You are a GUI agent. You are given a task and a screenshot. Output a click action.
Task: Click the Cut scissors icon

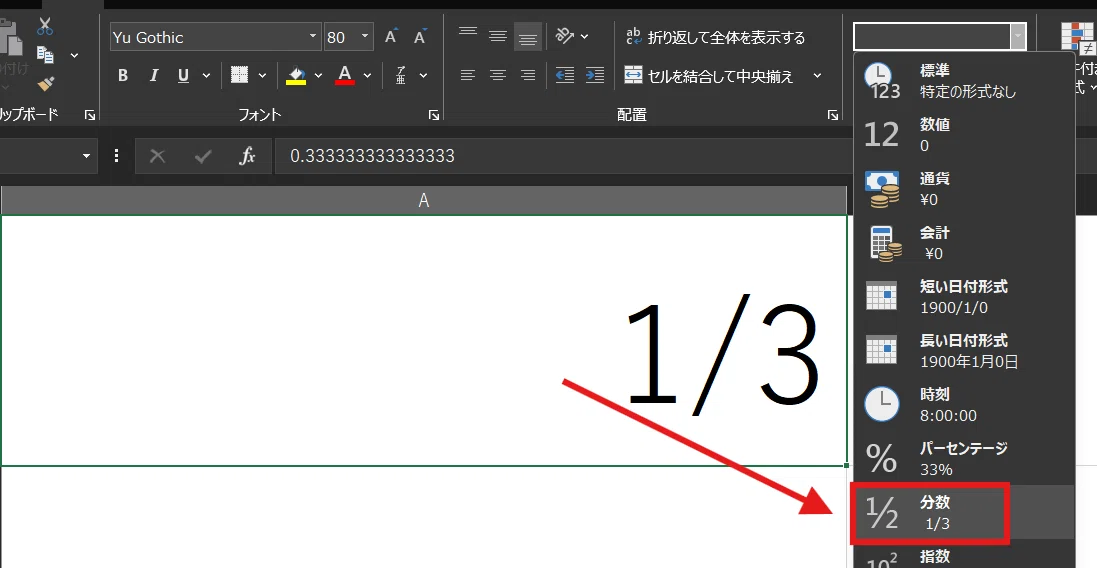coord(45,26)
